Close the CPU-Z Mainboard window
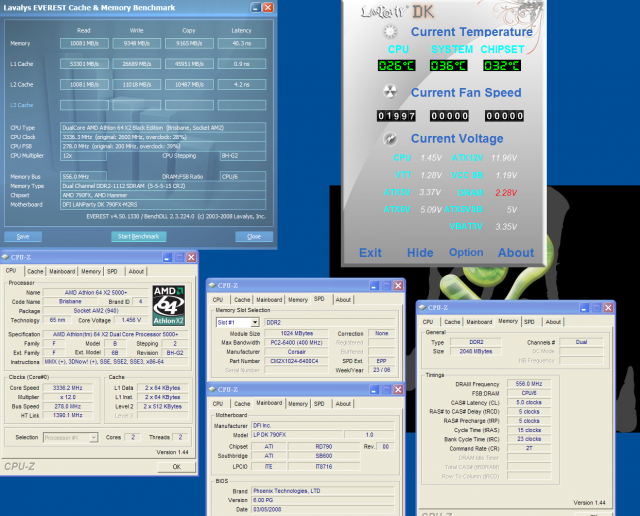Screen dimensions: 640x516 [398, 389]
